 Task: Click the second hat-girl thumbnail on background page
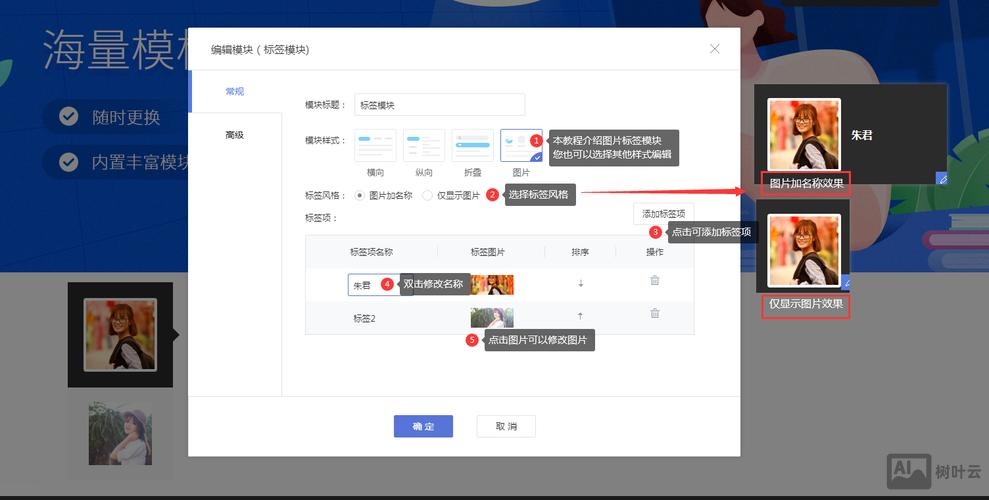(x=120, y=434)
